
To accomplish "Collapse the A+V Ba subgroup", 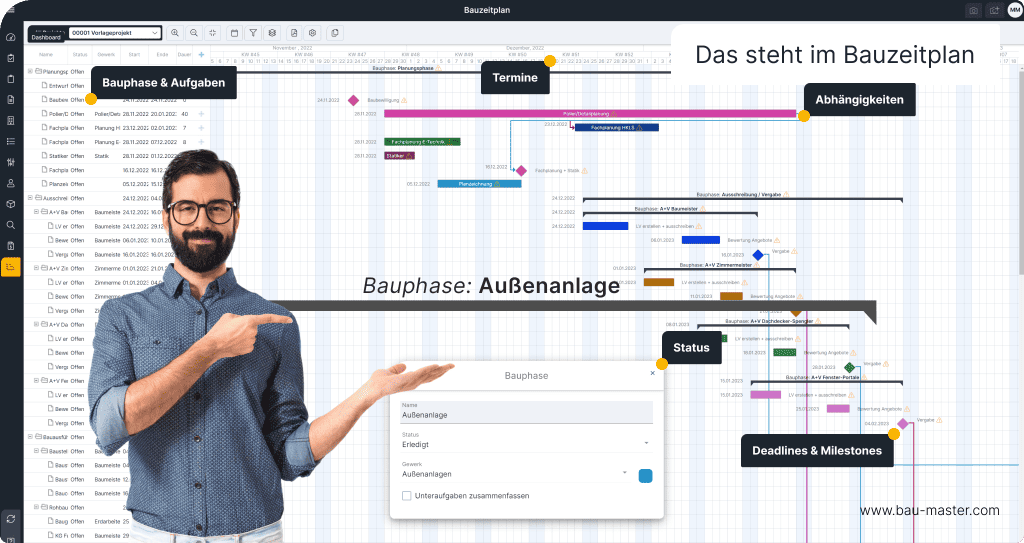I will pos(37,212).
